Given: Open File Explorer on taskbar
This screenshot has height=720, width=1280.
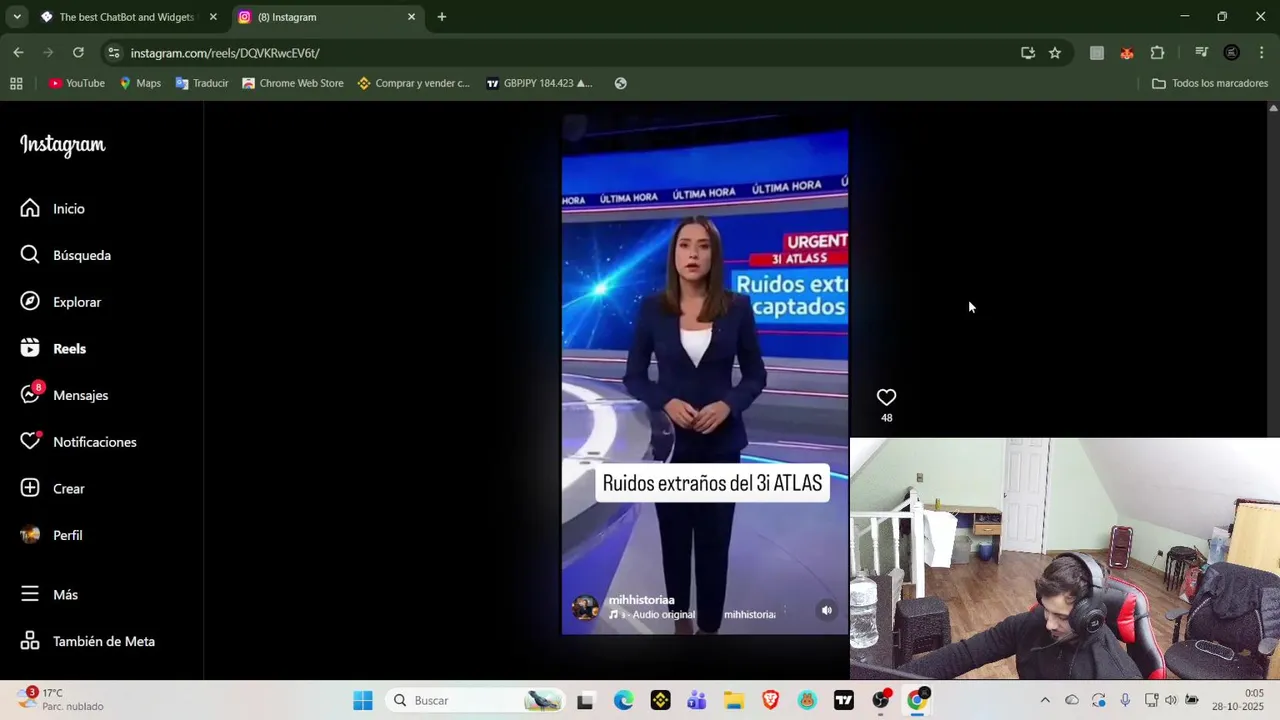Looking at the screenshot, I should tap(734, 700).
